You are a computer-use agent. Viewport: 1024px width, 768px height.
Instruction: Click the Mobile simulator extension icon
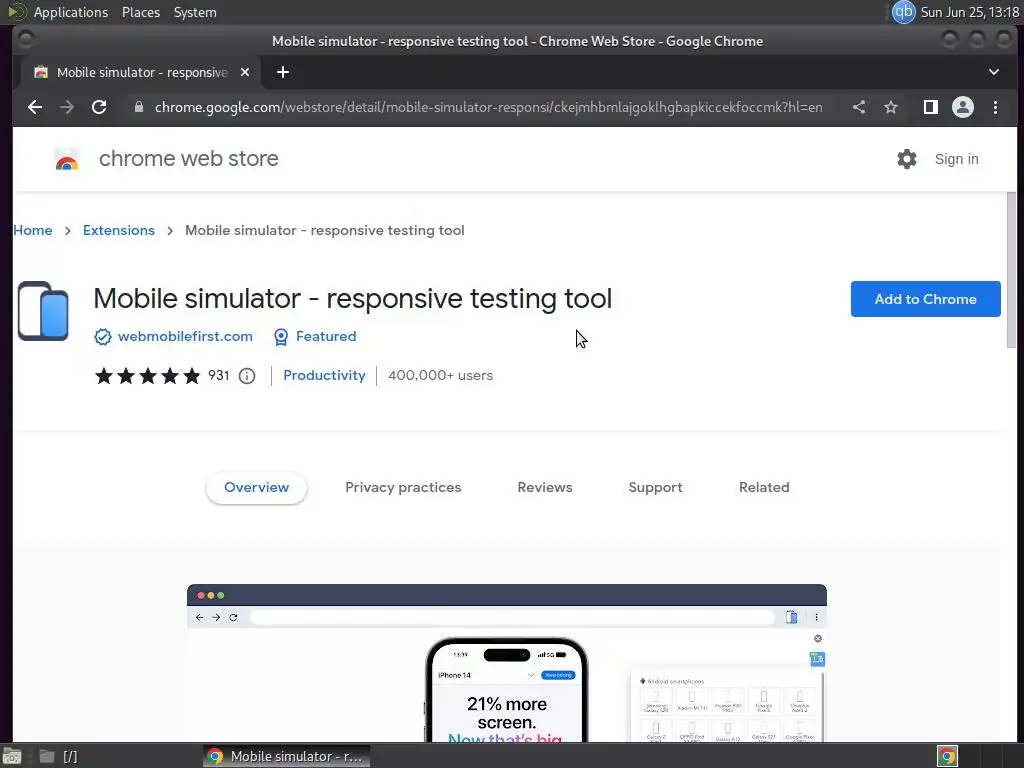point(43,311)
